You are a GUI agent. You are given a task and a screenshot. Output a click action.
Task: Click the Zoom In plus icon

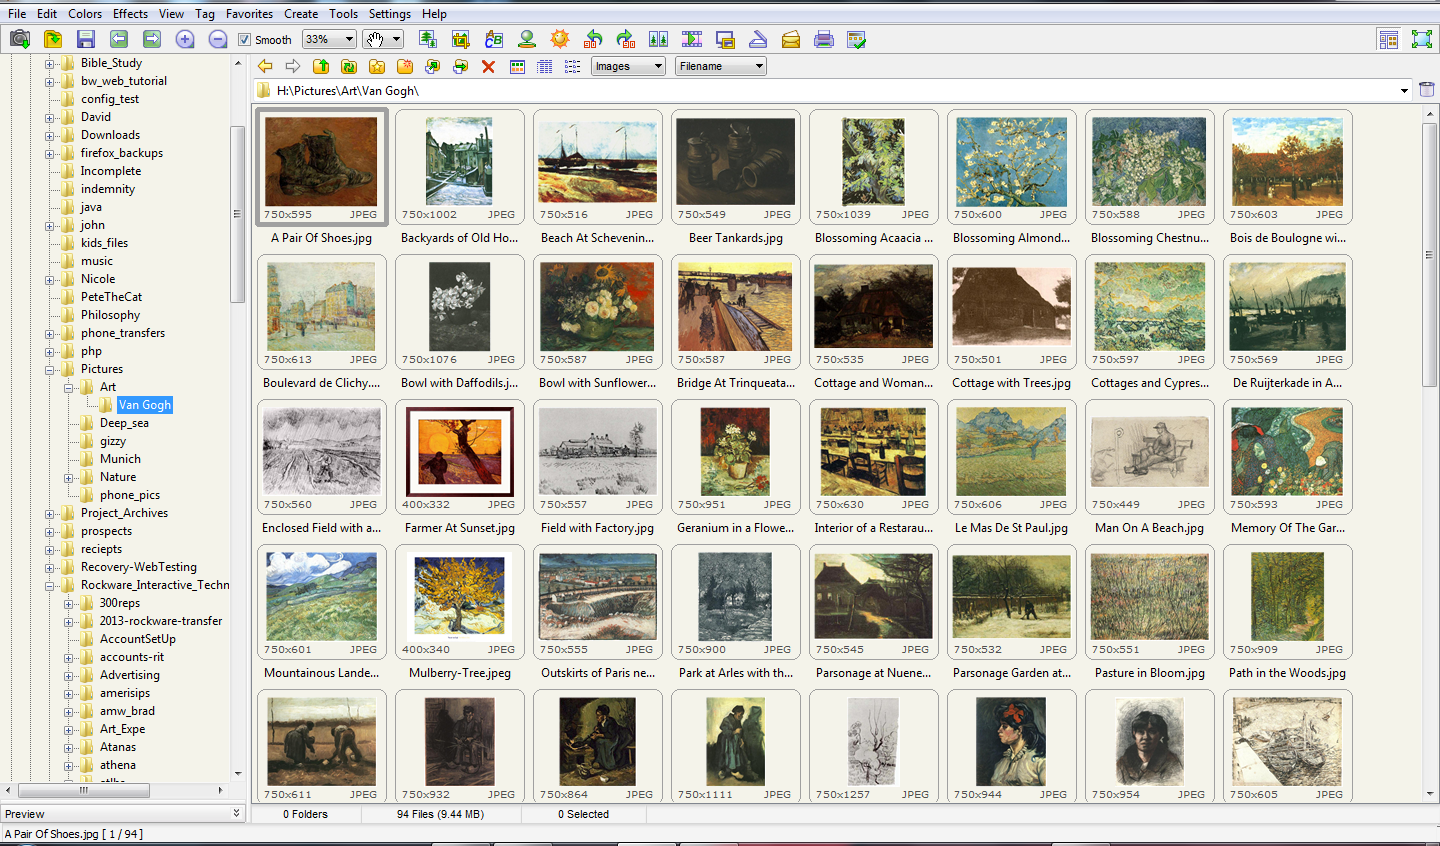(185, 39)
